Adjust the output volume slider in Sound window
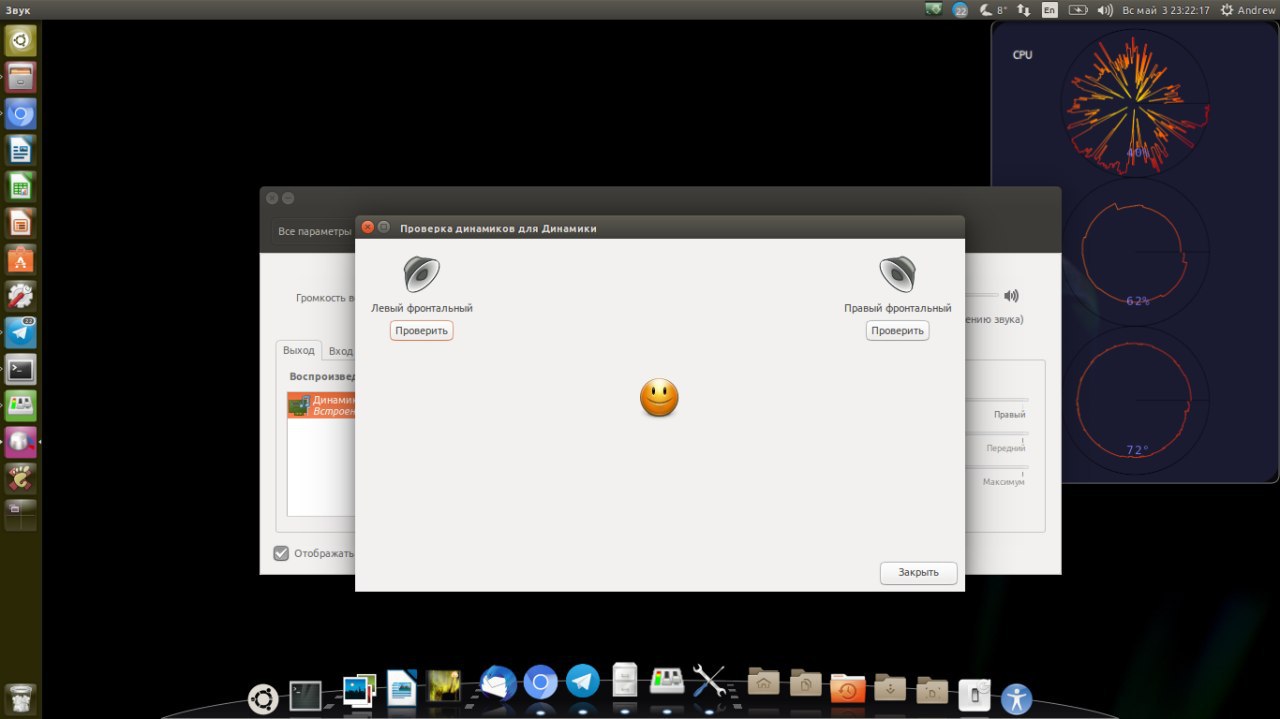This screenshot has height=719, width=1280. click(982, 296)
